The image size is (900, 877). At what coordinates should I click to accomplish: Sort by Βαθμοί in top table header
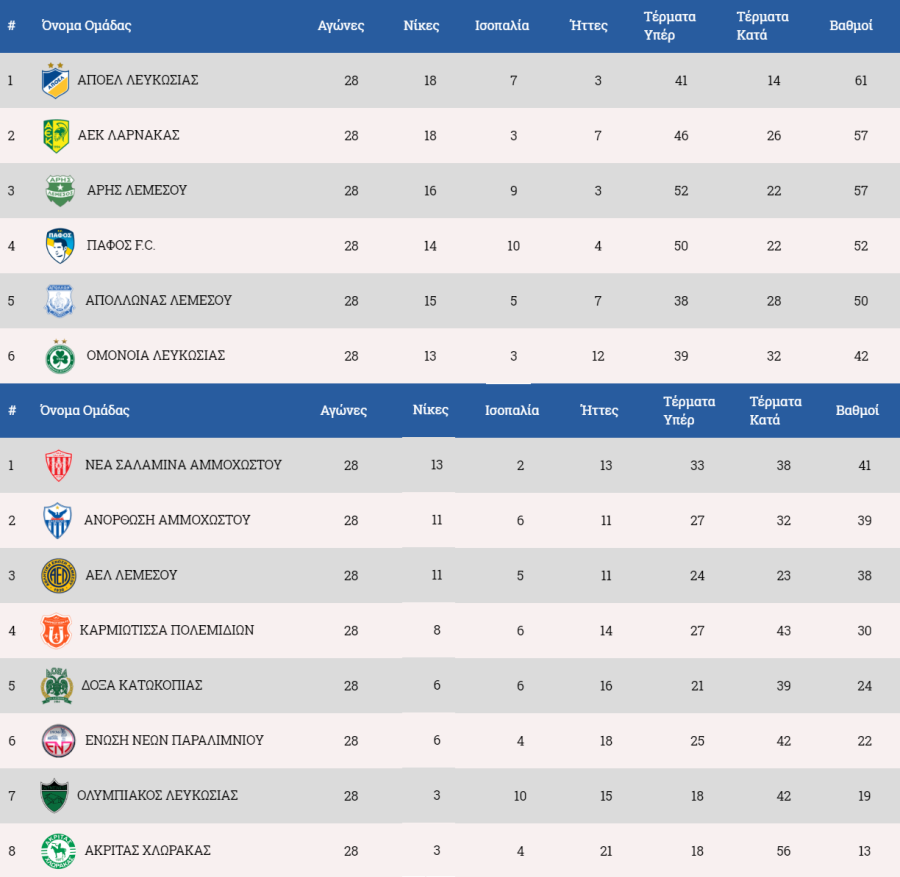(x=851, y=26)
